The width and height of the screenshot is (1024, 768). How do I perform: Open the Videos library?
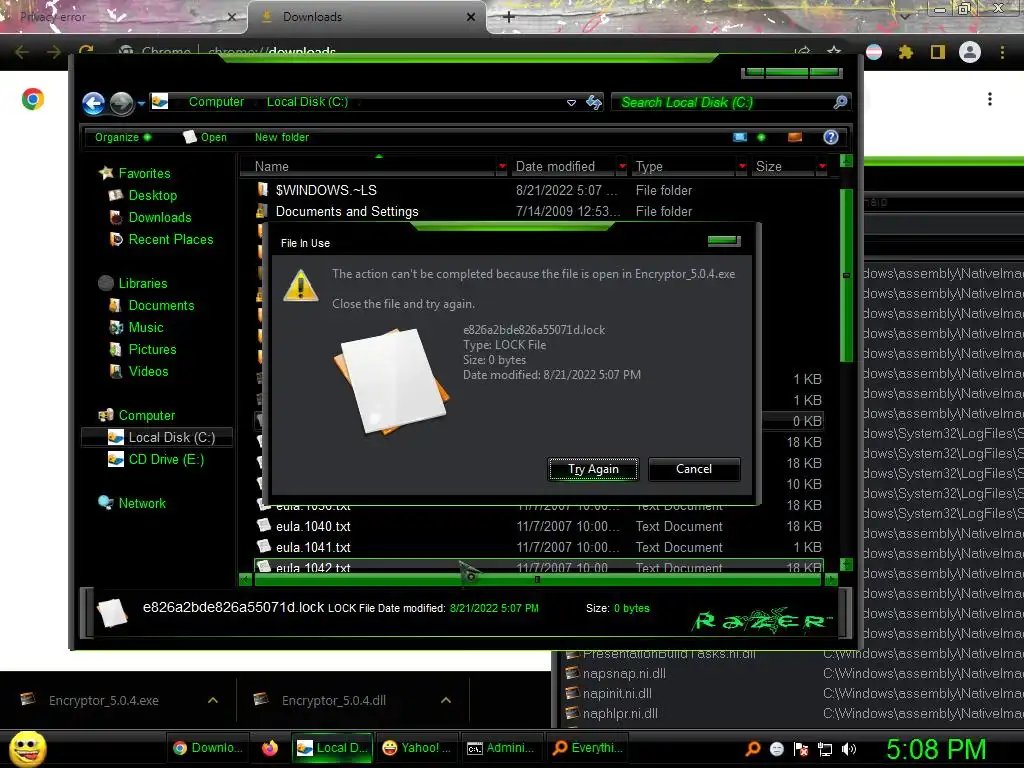(x=148, y=372)
